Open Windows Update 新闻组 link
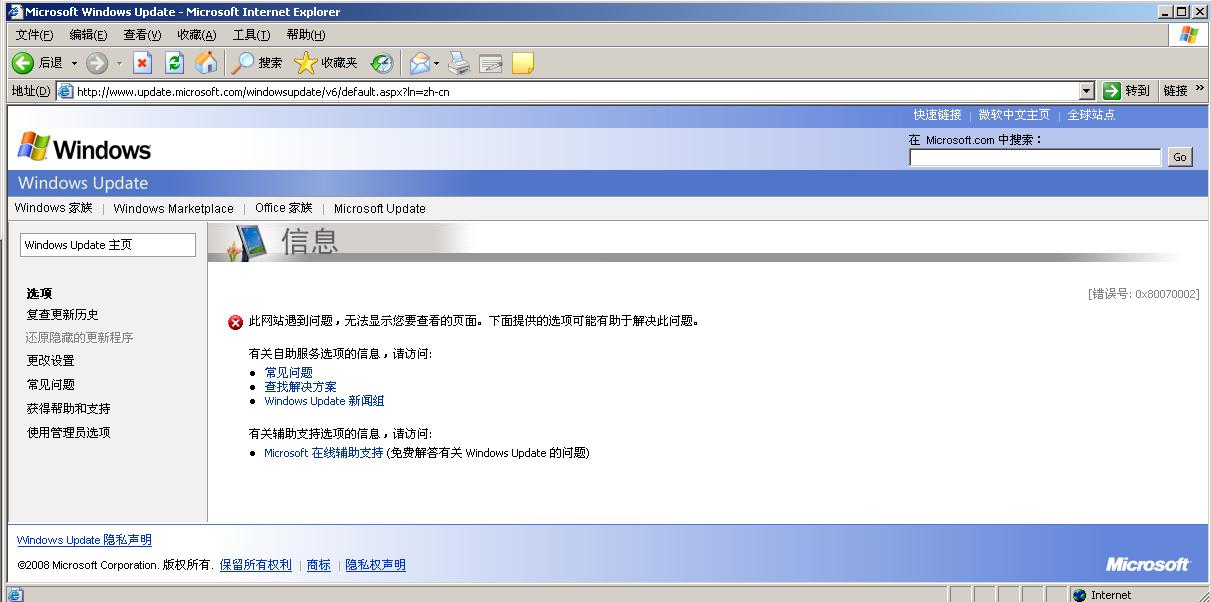The width and height of the screenshot is (1211, 602). pyautogui.click(x=324, y=401)
